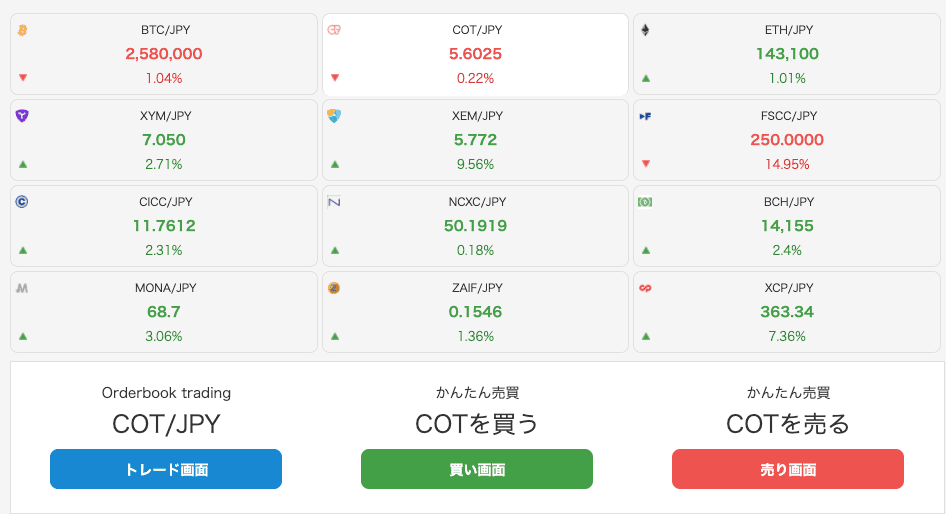
Task: Click the orange ZAIF coin icon
Action: (x=334, y=288)
